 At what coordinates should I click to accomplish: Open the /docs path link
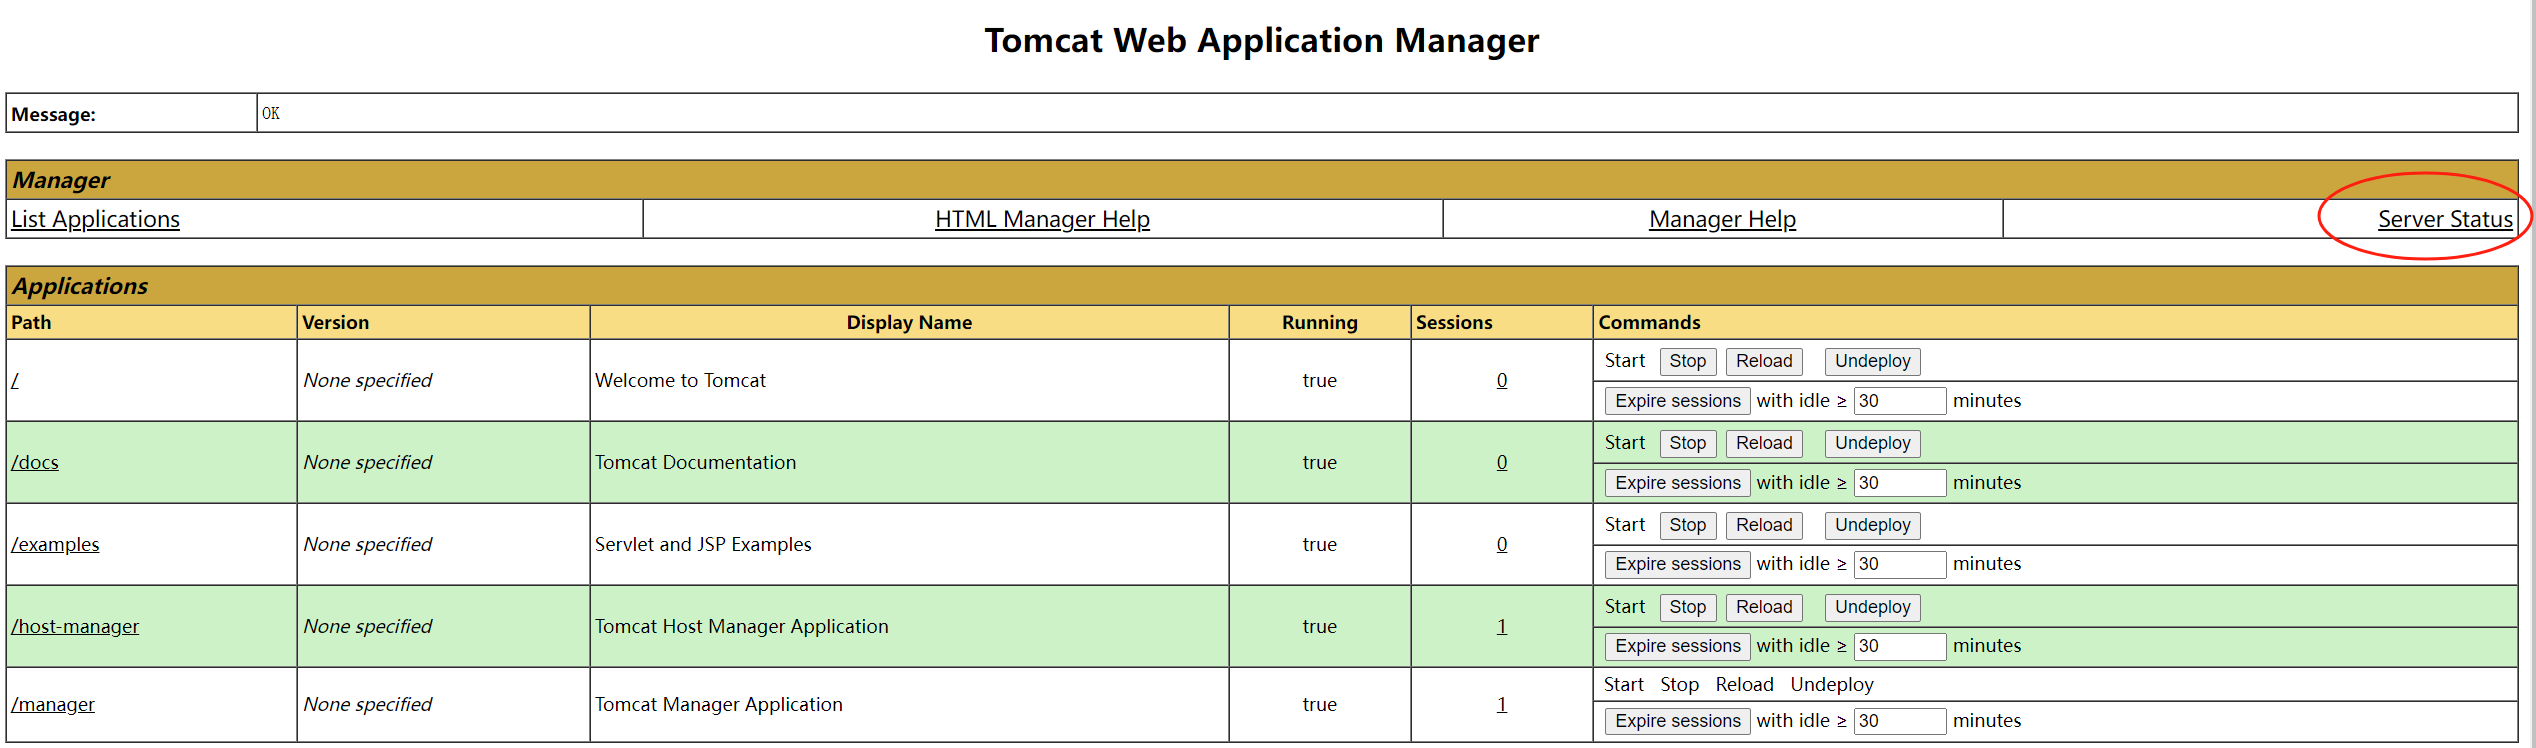tap(35, 463)
